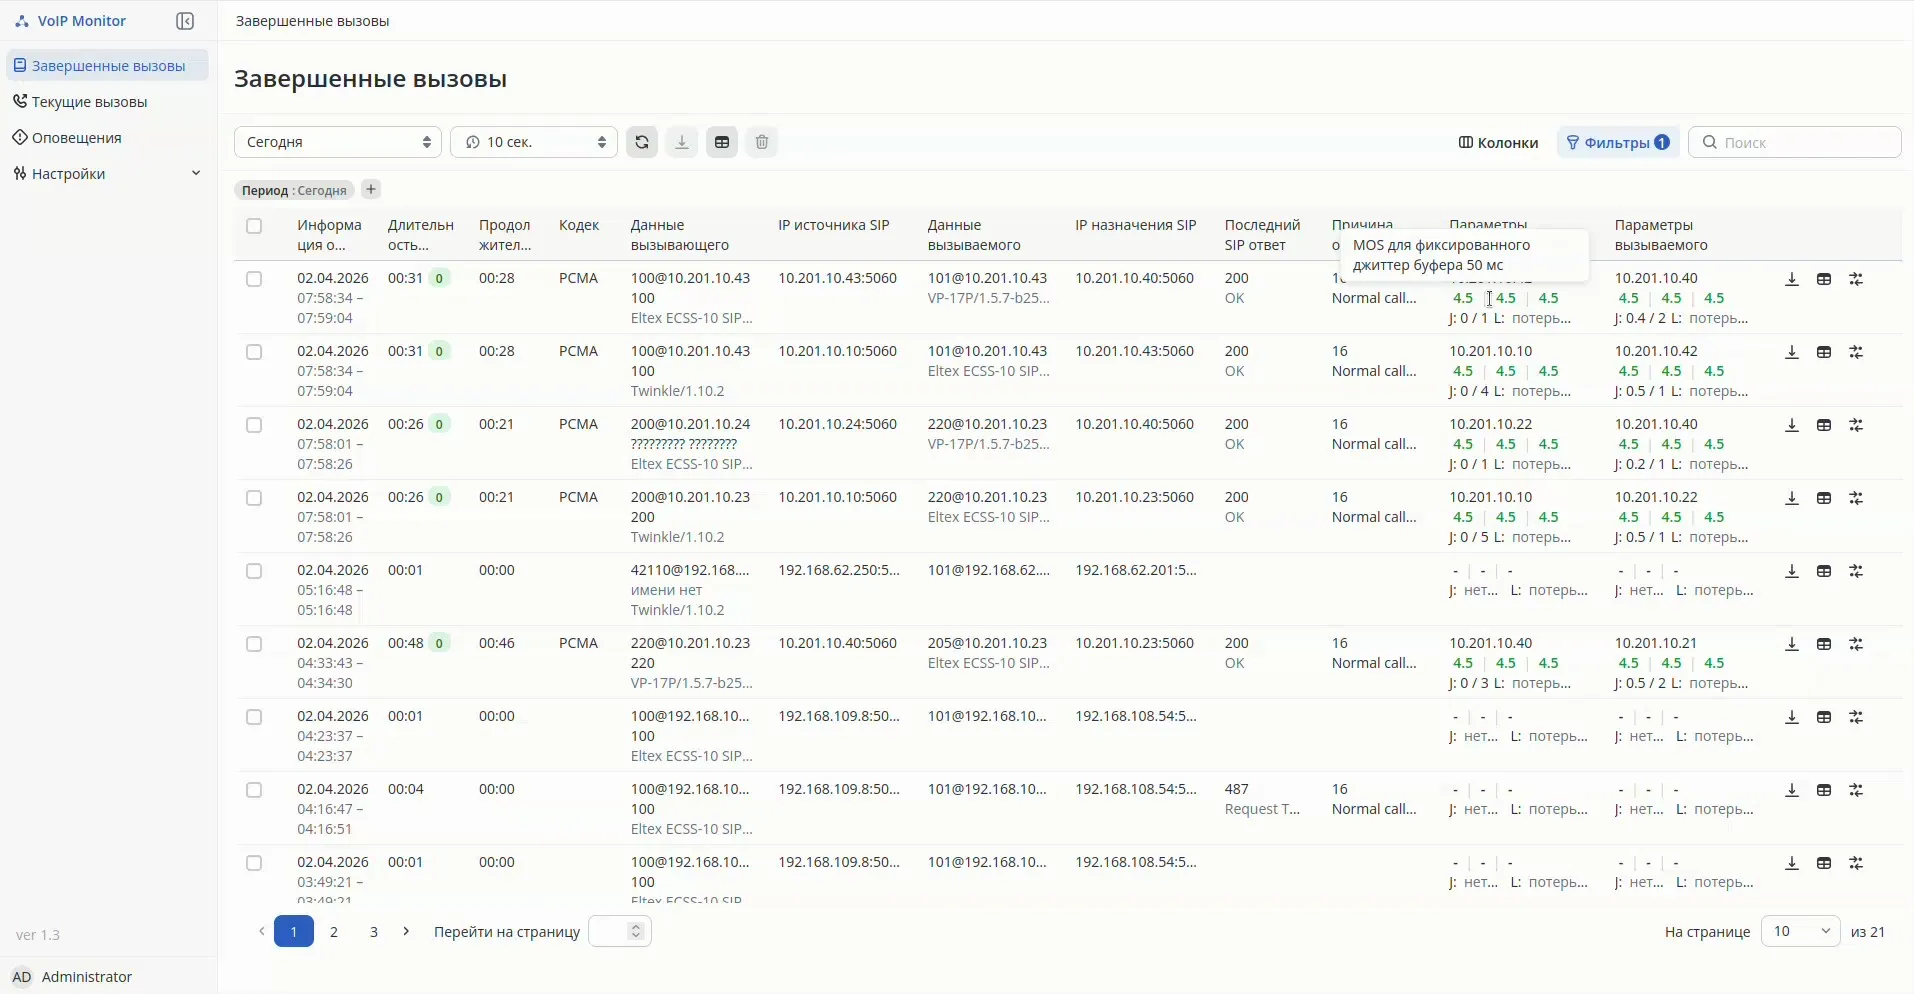Viewport: 1914px width, 994px height.
Task: Open the Сегодня period dropdown
Action: click(338, 142)
